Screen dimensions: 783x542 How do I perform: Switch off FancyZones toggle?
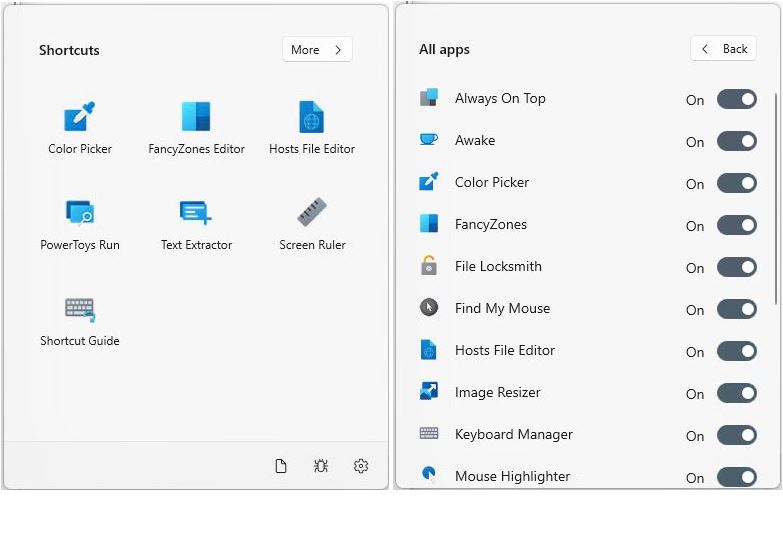tap(737, 225)
